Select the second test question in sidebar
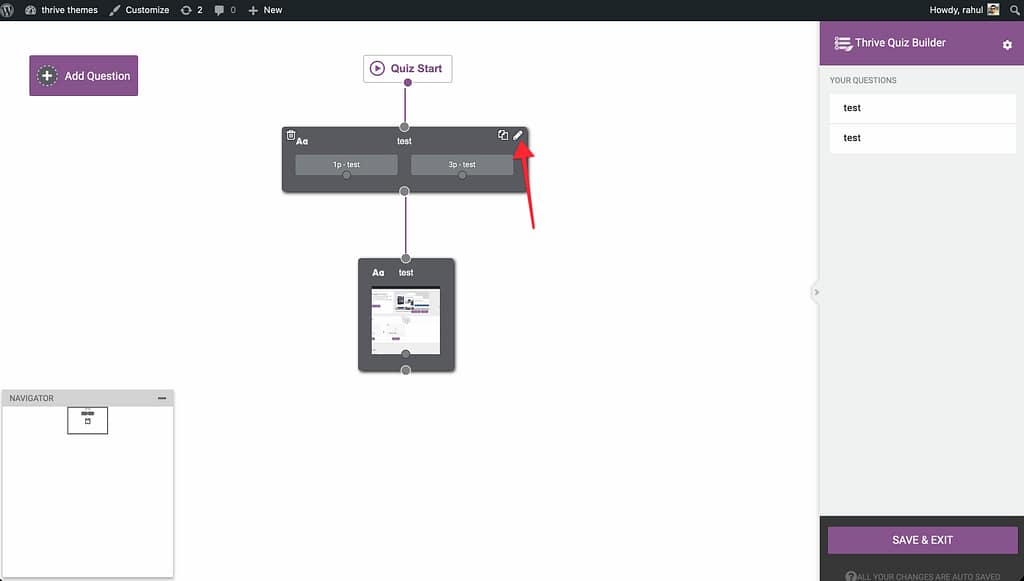Viewport: 1024px width, 581px height. click(922, 138)
